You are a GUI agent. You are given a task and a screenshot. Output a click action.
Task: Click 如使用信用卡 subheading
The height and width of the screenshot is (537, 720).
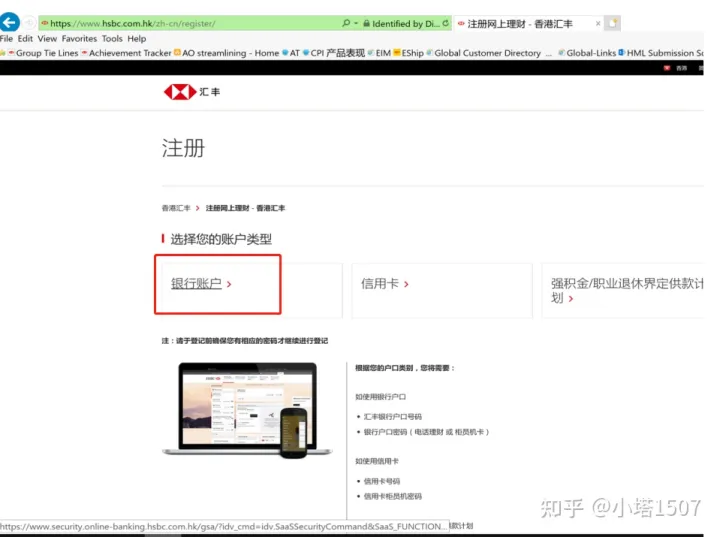pos(377,461)
